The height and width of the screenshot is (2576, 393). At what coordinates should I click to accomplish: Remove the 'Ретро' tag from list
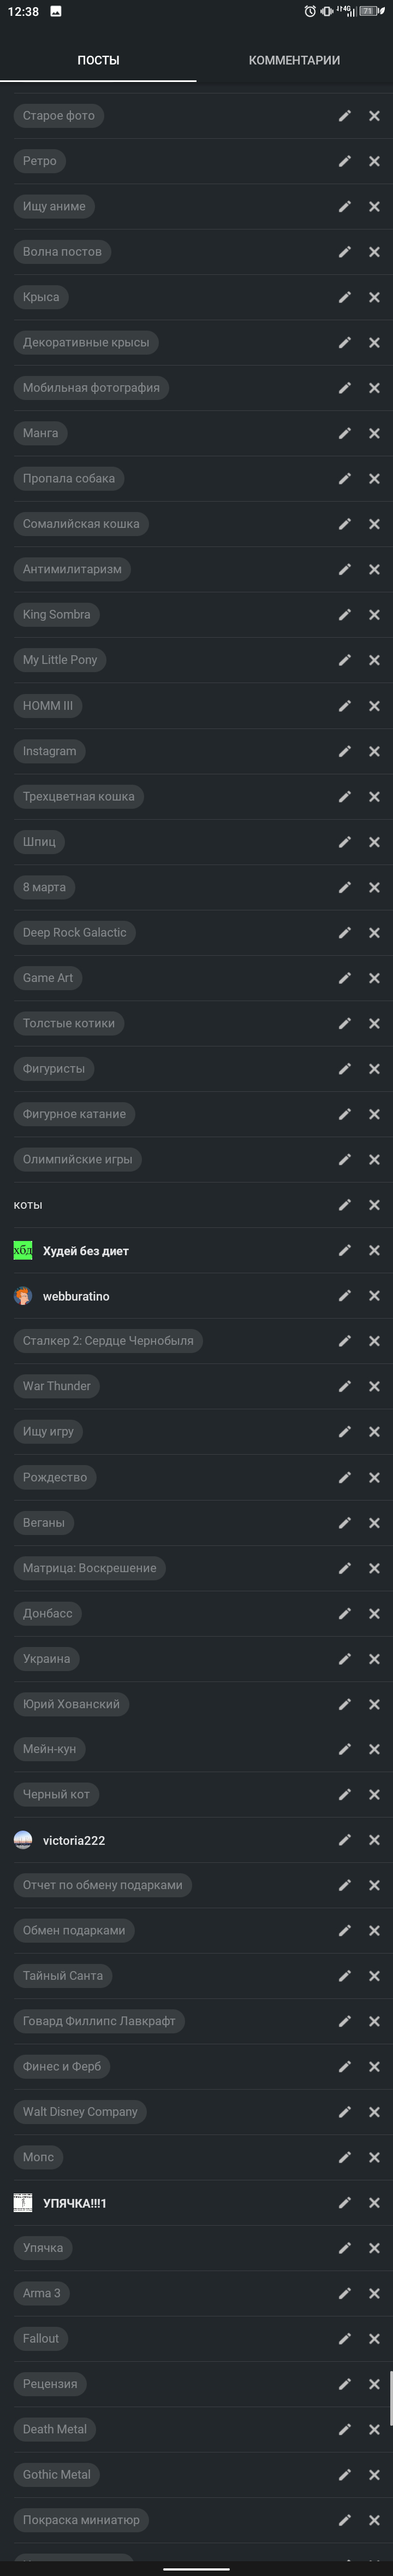pos(374,161)
